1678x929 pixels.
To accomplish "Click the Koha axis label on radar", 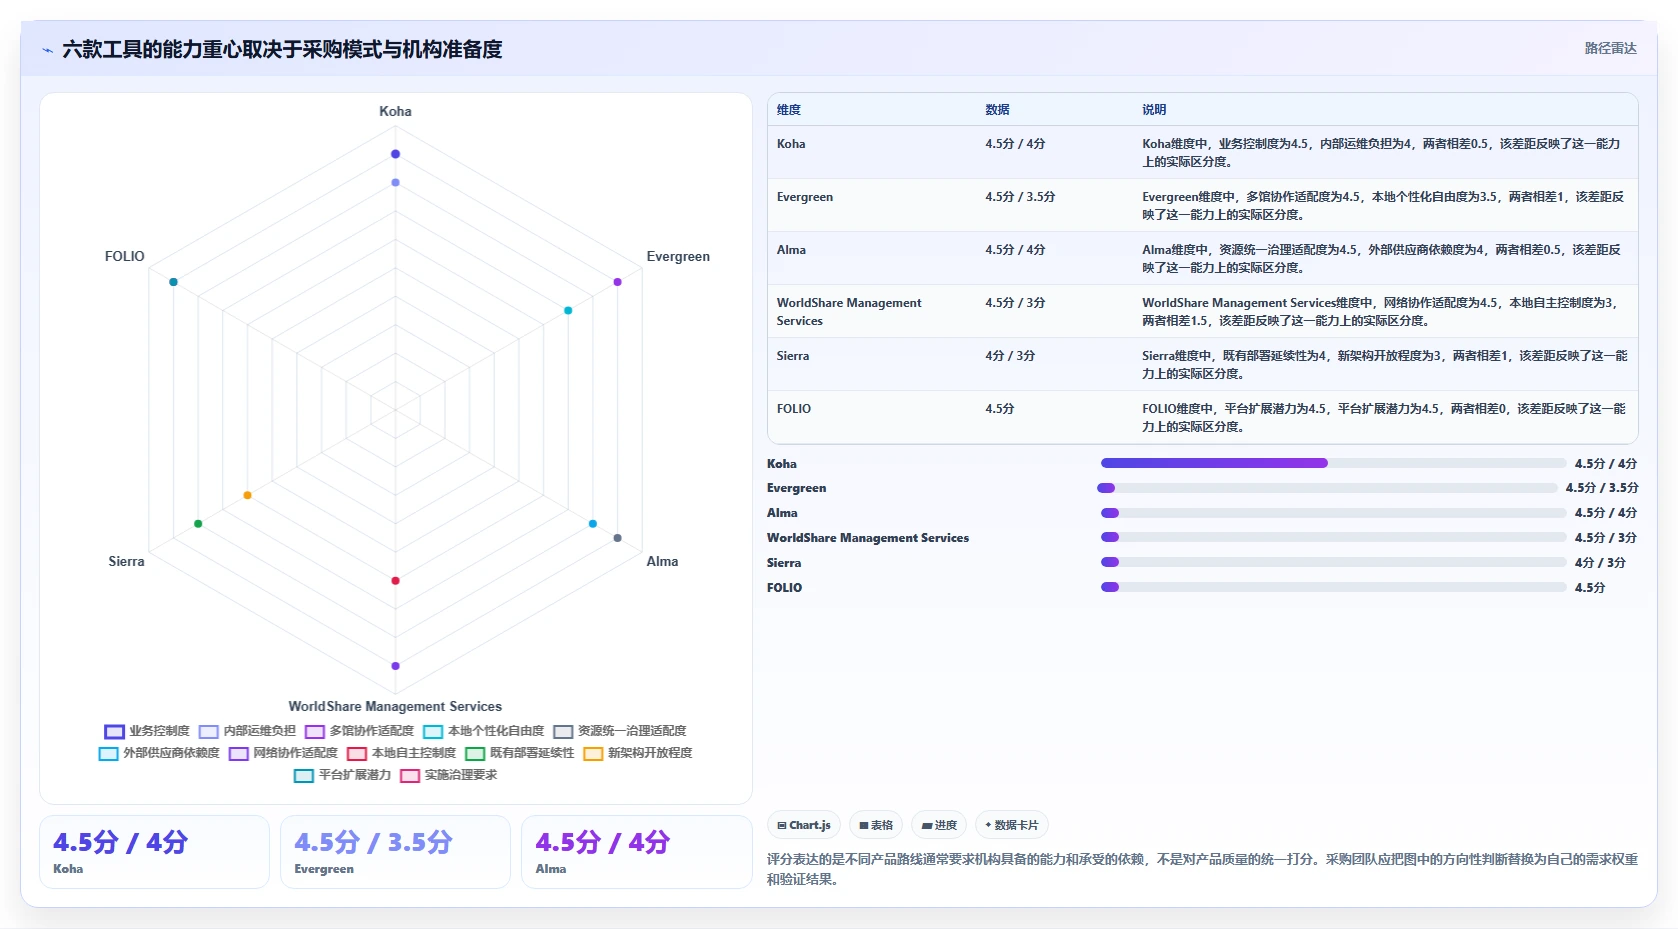I will 395,111.
